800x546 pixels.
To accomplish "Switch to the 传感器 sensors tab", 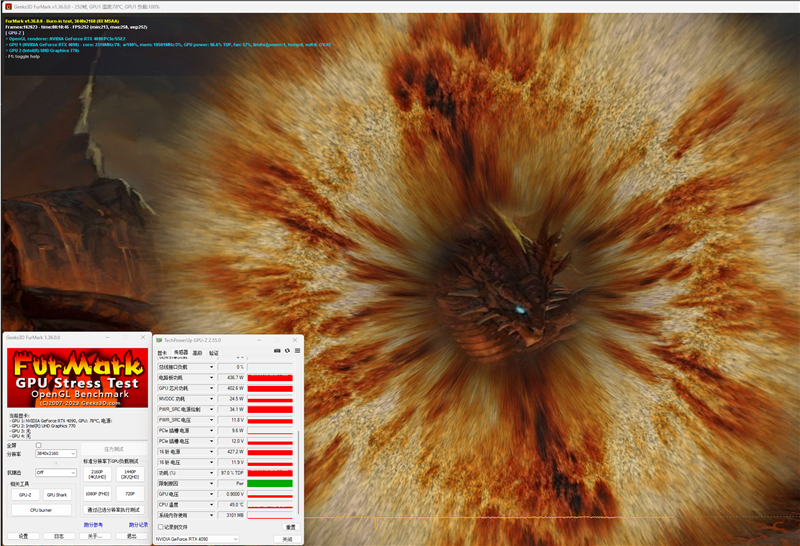I will click(181, 352).
